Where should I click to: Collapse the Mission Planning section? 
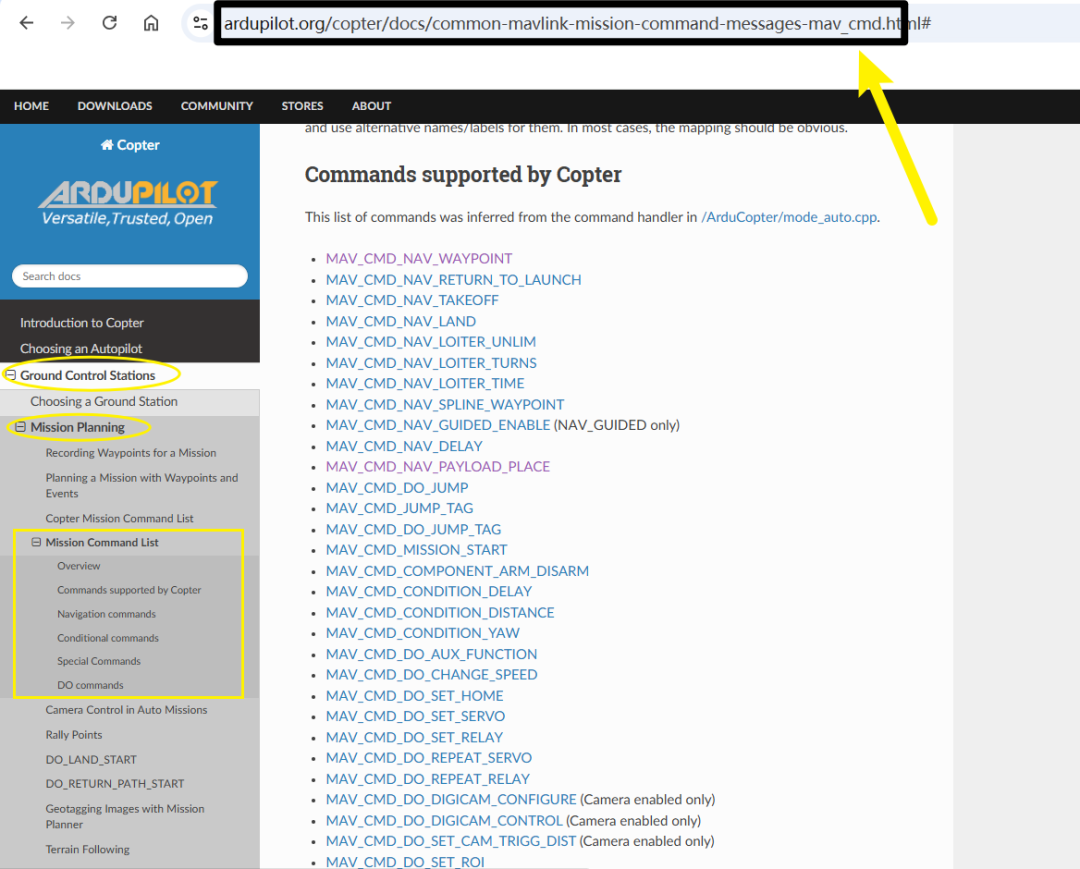tap(21, 427)
